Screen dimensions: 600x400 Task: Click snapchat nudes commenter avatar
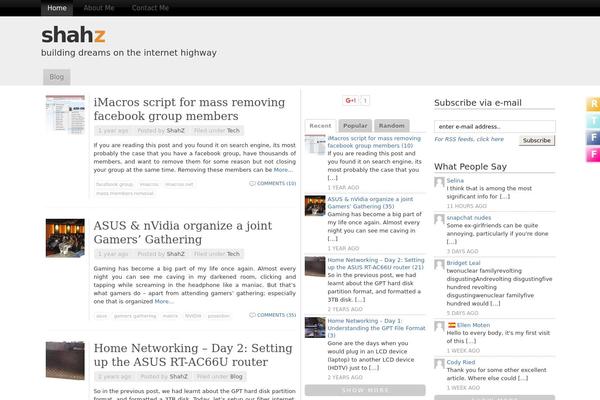tap(439, 219)
